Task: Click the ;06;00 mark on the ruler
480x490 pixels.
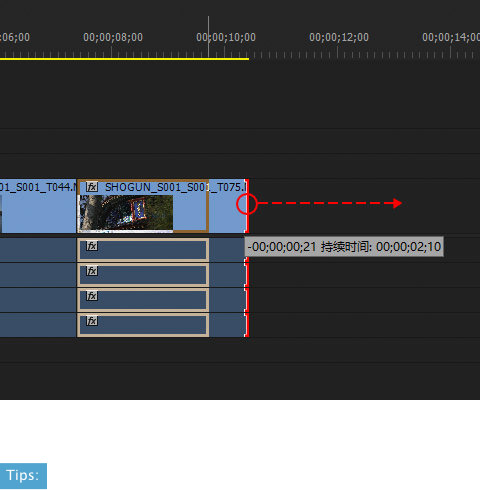Action: tap(15, 37)
